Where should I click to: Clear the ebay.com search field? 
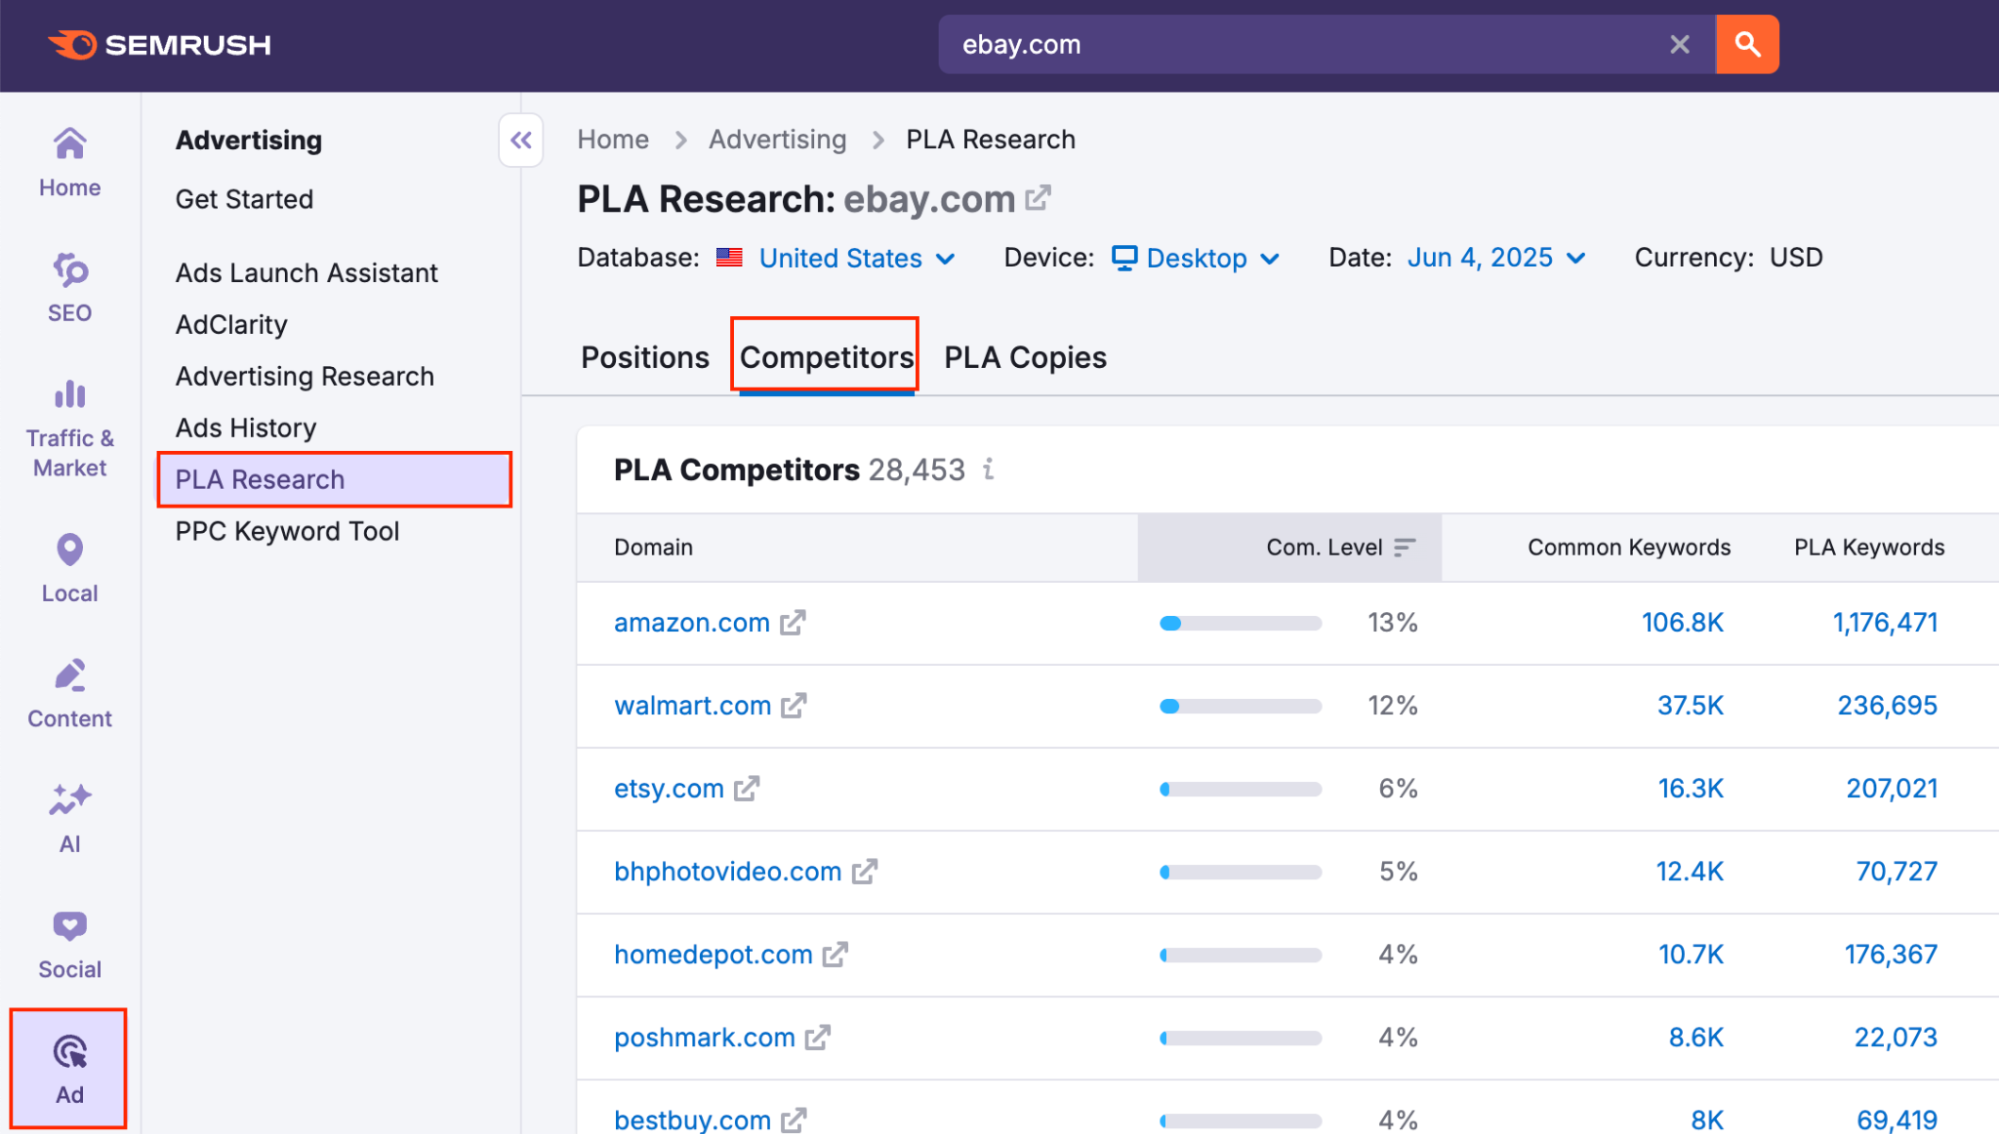[1679, 44]
